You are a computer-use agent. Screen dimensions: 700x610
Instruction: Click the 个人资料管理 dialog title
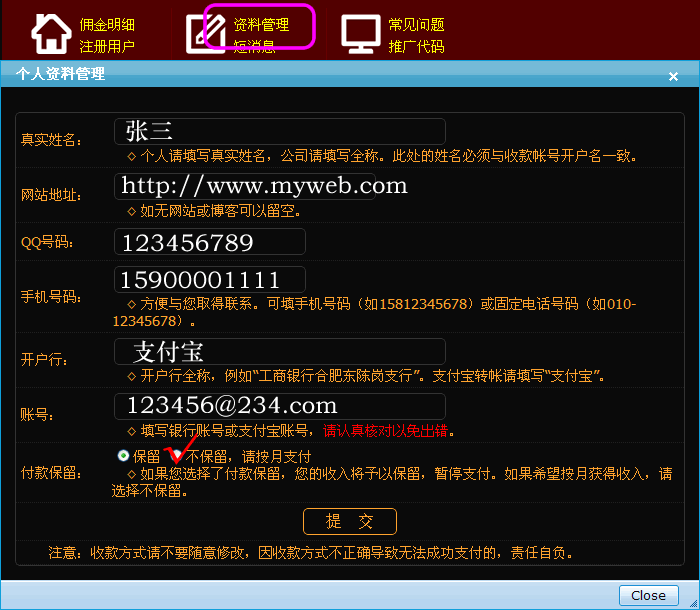click(x=60, y=74)
